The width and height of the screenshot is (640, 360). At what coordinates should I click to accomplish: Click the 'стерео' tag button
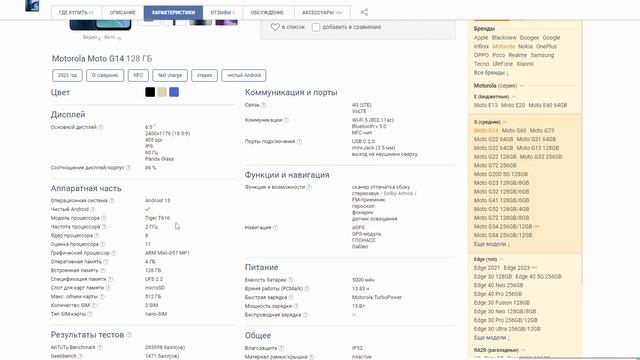204,76
